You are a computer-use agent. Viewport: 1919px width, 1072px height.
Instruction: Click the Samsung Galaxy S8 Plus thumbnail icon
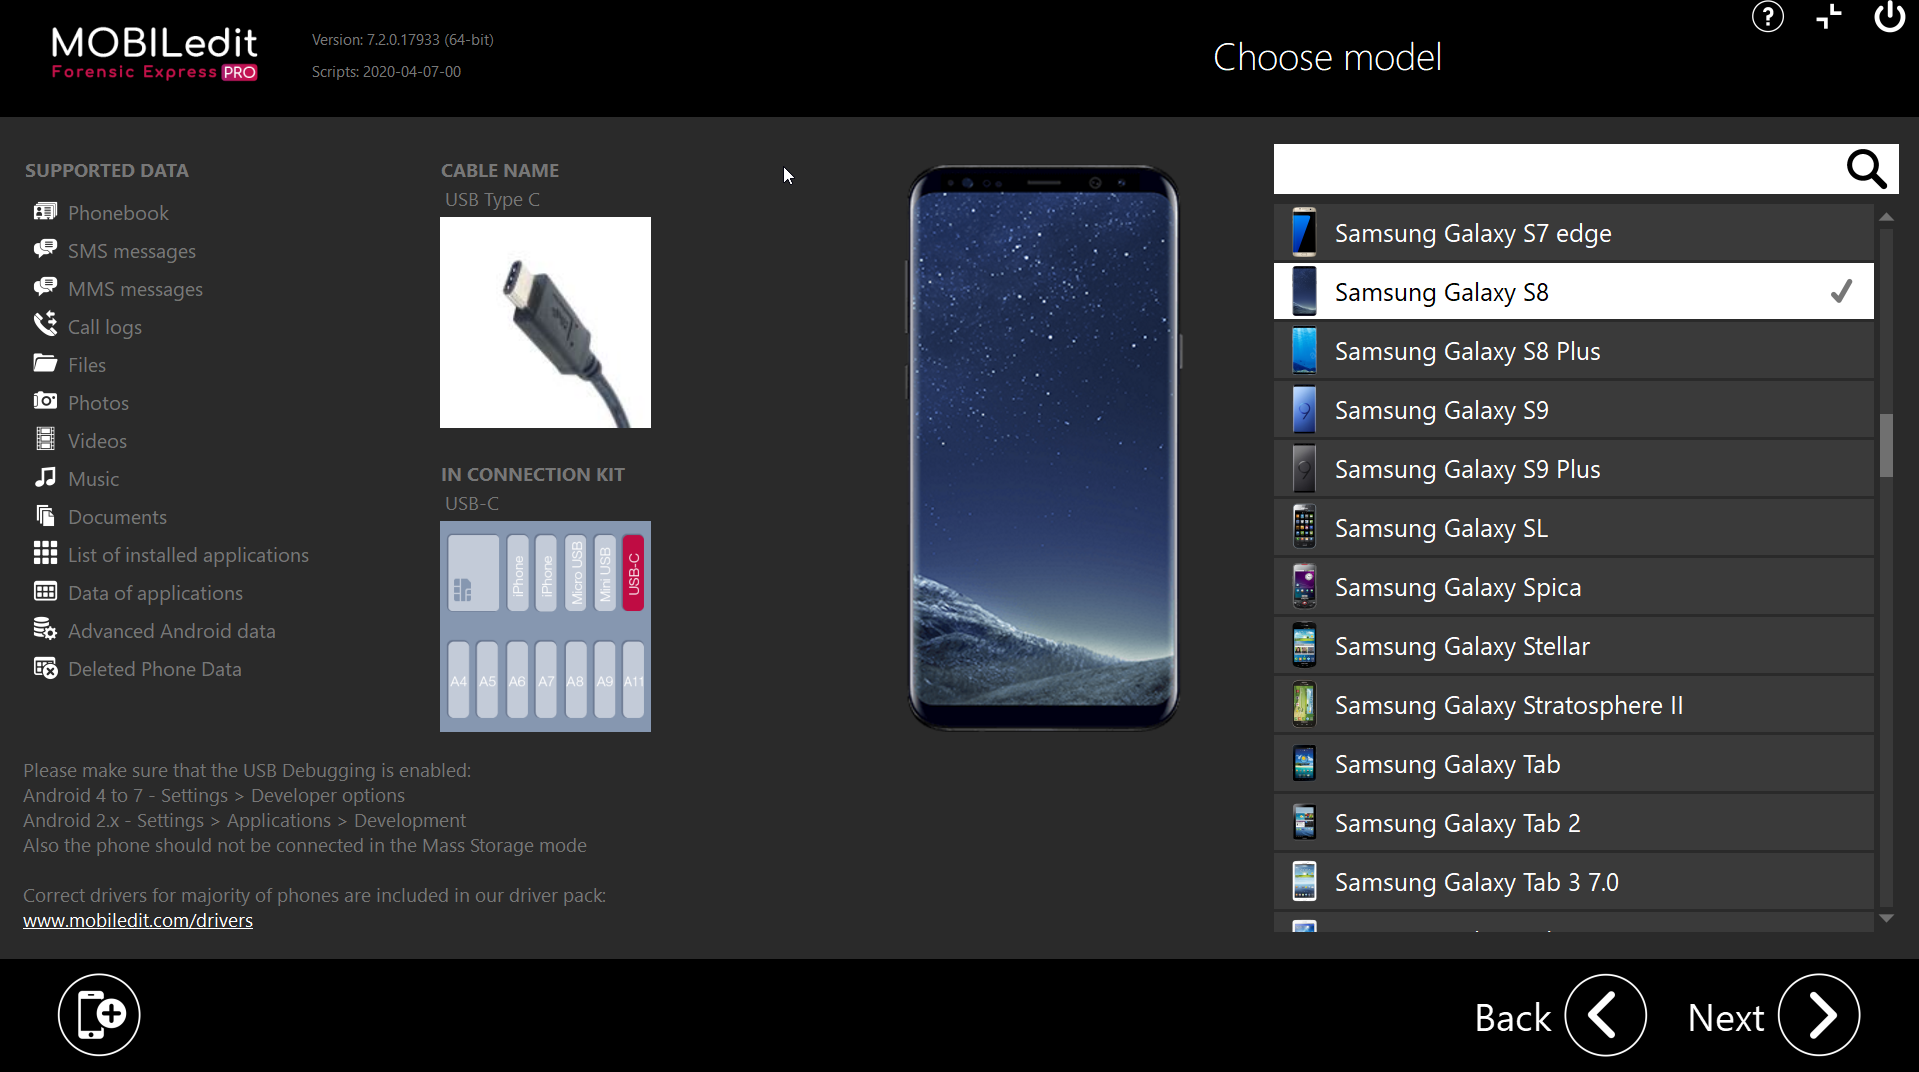coord(1304,351)
